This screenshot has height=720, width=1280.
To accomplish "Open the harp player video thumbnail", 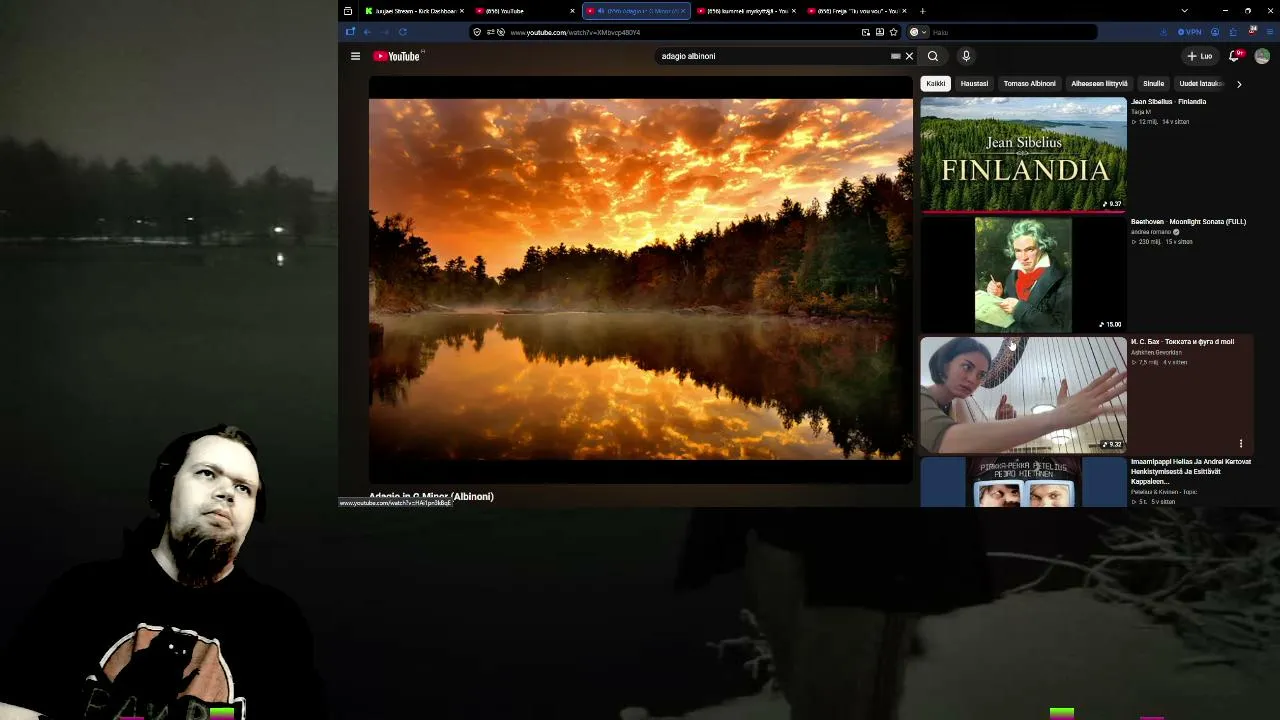I will (1023, 394).
